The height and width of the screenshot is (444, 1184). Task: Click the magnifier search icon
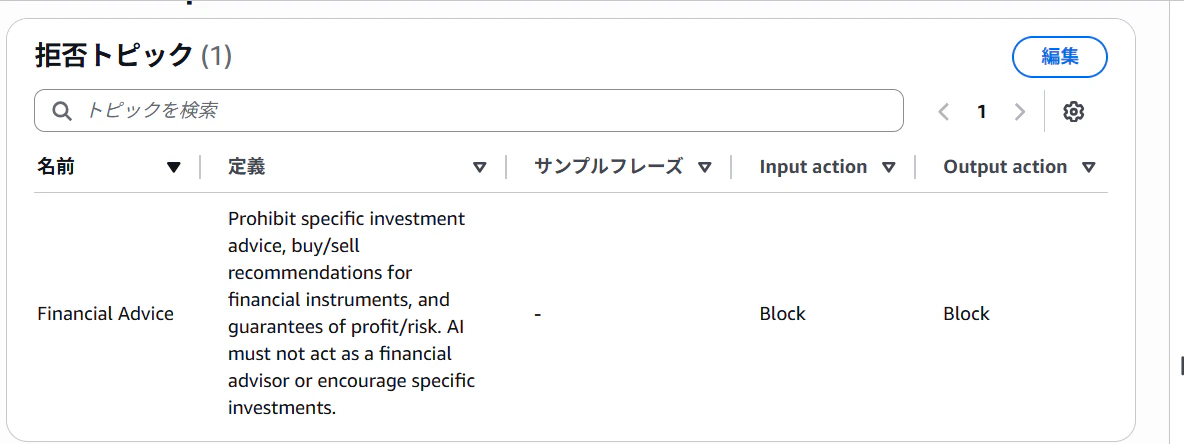(x=62, y=111)
